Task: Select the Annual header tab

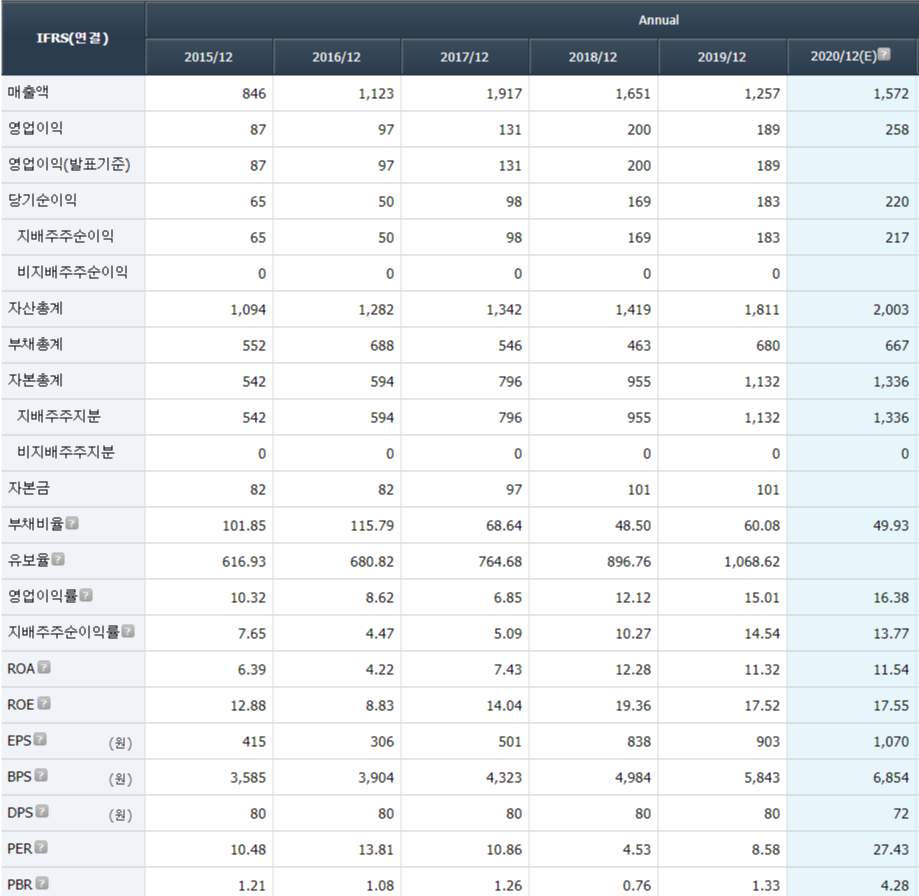Action: 658,20
